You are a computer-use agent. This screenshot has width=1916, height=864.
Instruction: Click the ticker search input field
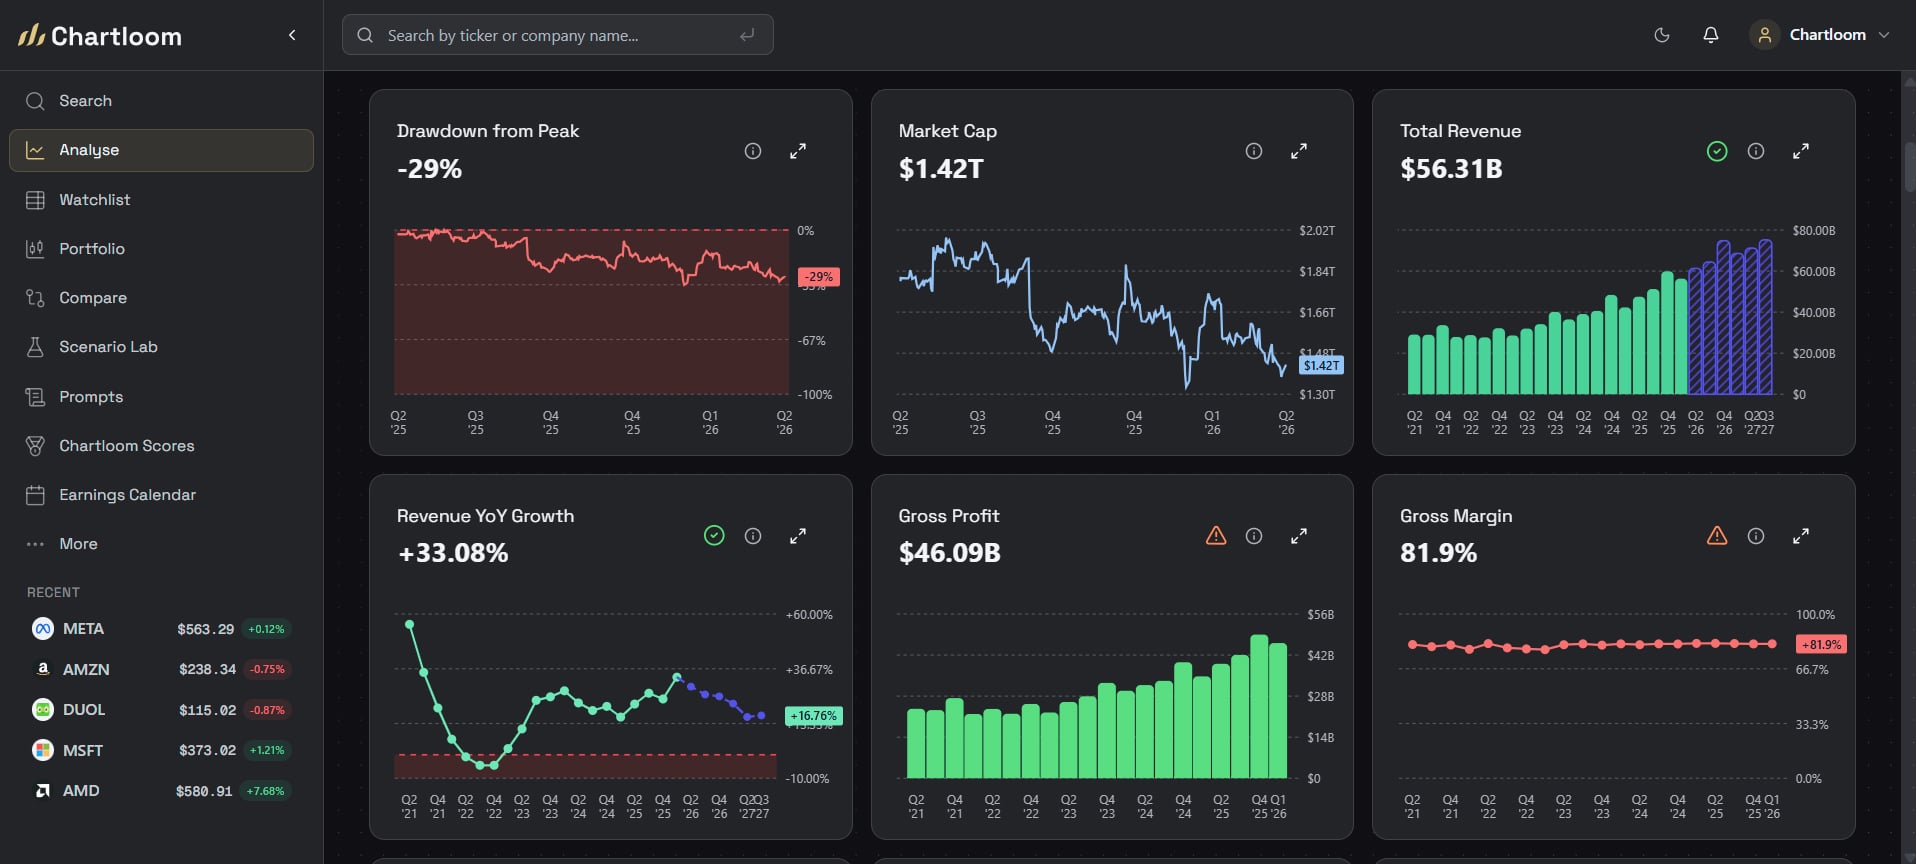(557, 35)
